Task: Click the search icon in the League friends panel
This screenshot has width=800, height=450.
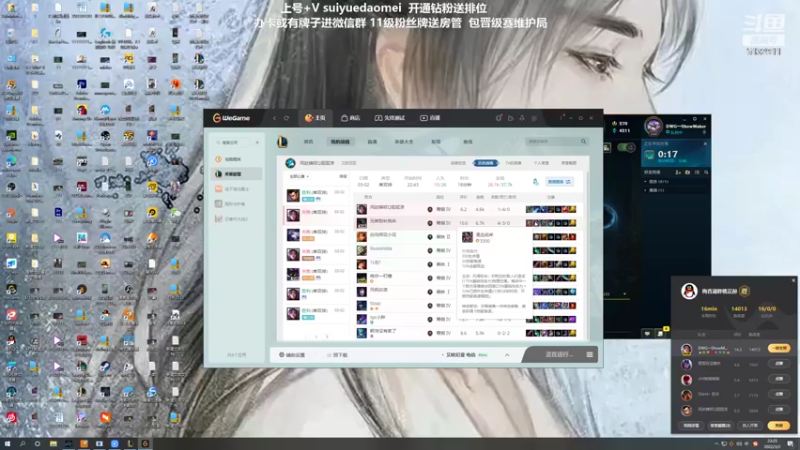Action: (x=706, y=172)
